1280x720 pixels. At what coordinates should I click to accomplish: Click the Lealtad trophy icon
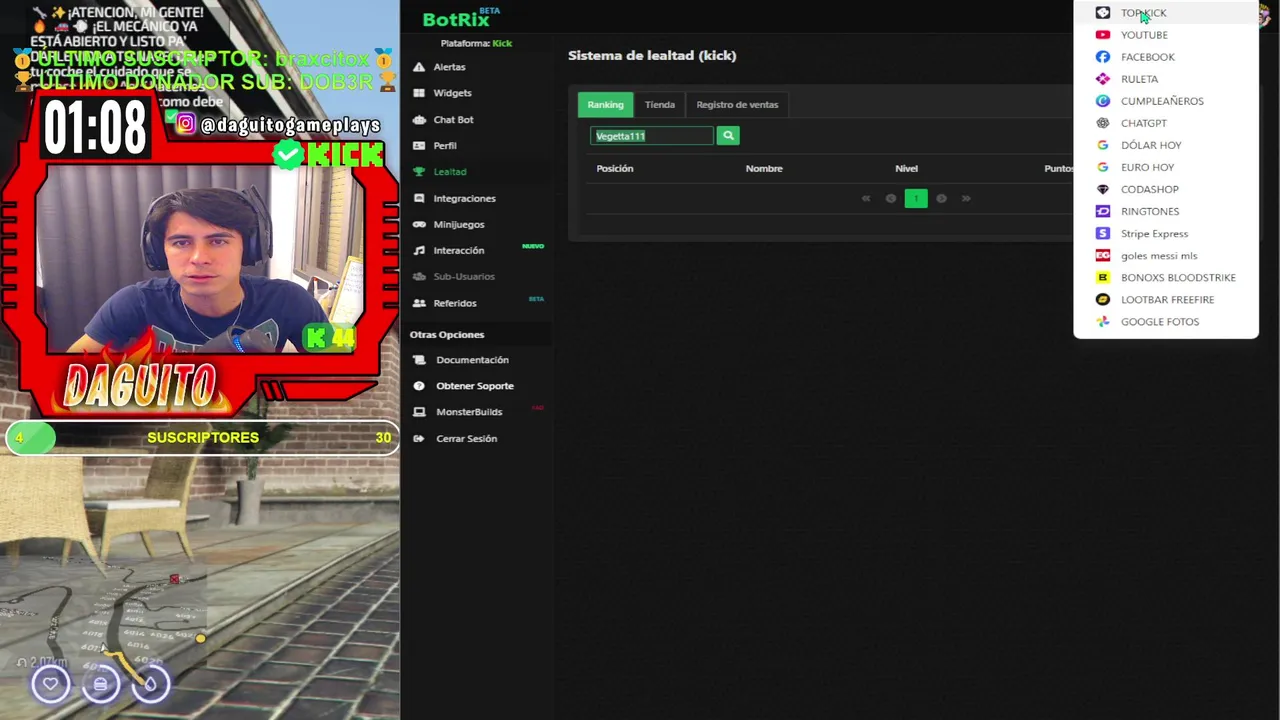pos(419,172)
